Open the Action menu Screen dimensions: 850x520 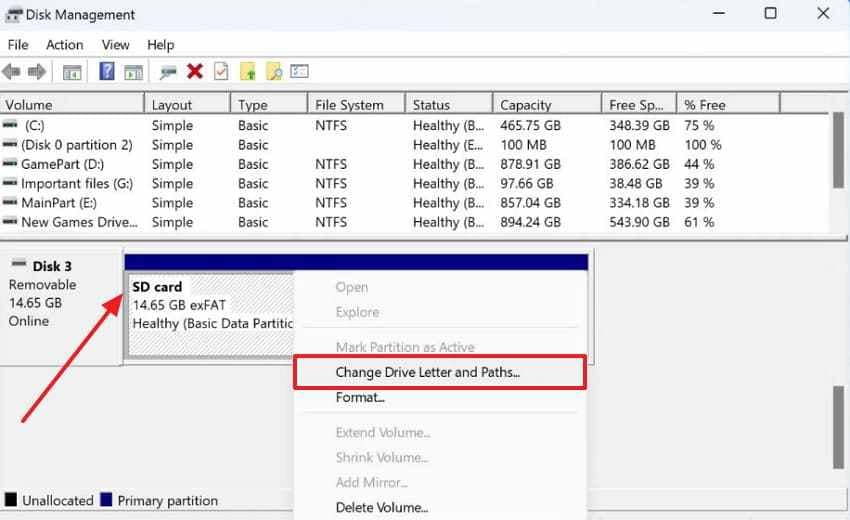pyautogui.click(x=65, y=45)
